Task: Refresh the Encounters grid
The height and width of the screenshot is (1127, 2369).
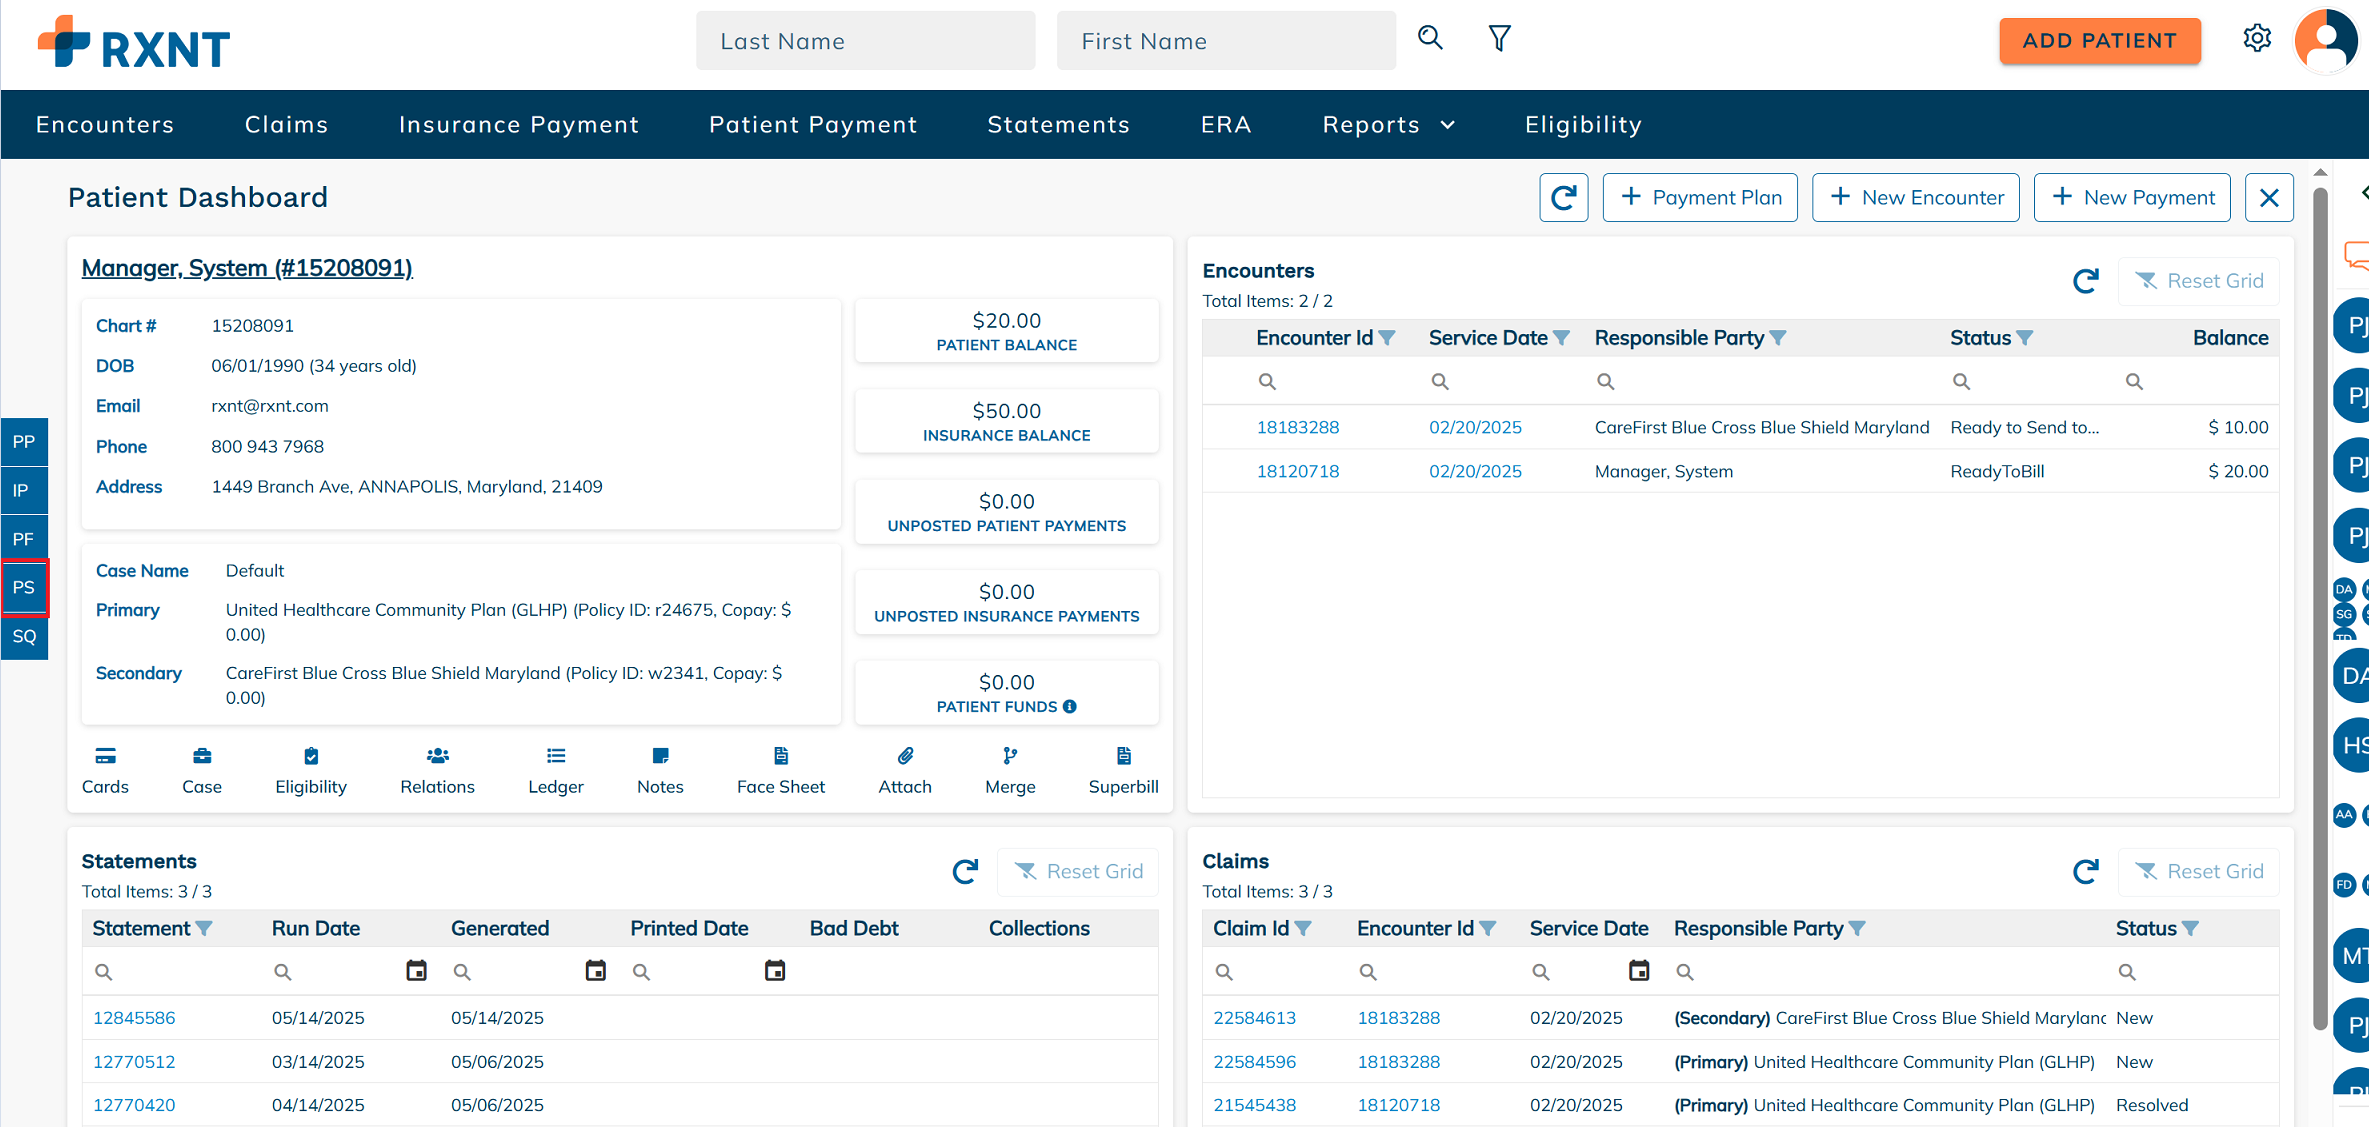Action: coord(2085,281)
